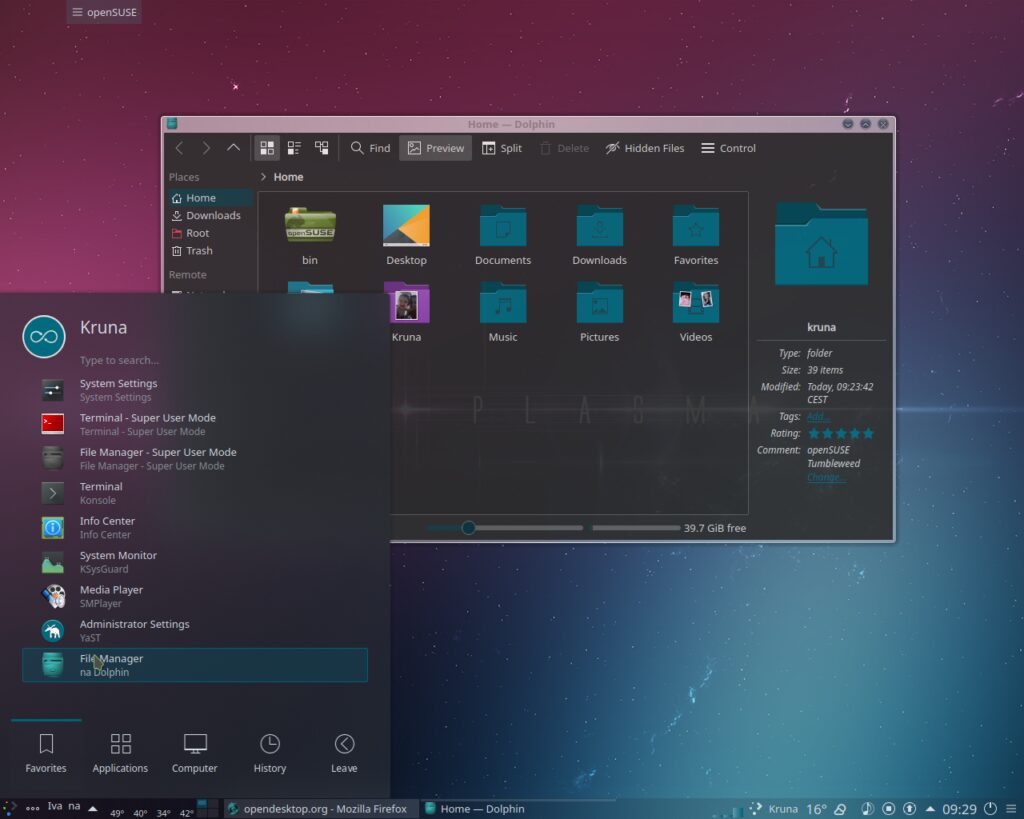Click the Change comment link
Screen dimensions: 1024x819
(x=826, y=477)
